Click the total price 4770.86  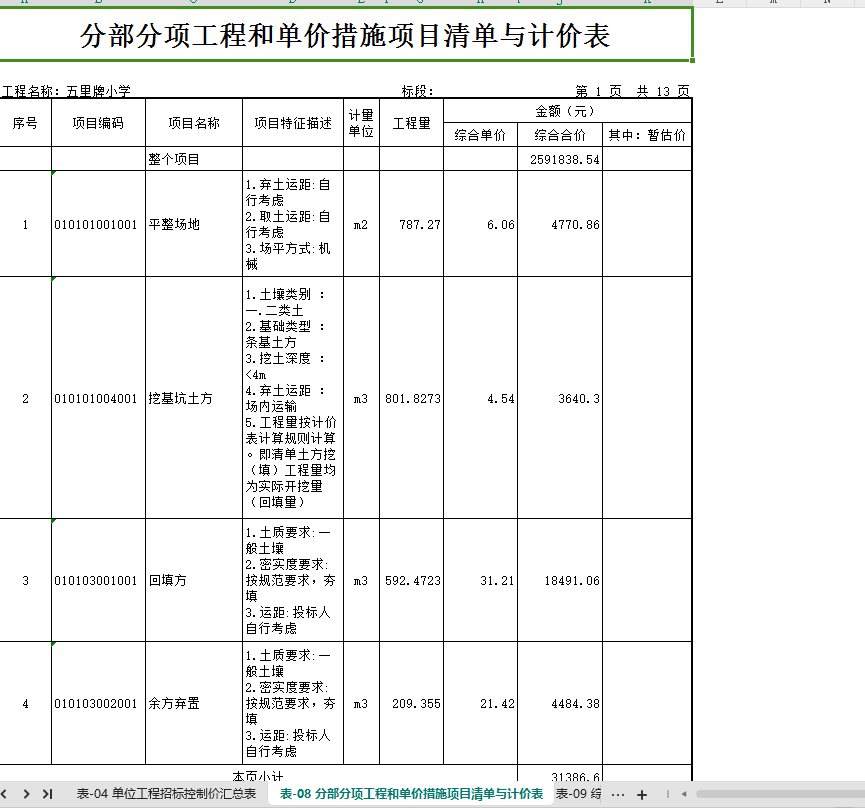[560, 224]
